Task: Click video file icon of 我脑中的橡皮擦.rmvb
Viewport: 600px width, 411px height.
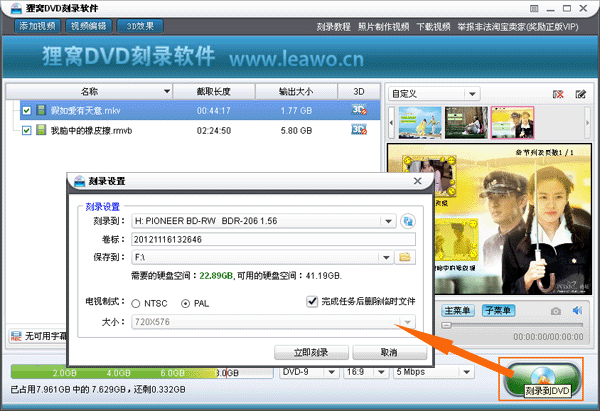Action: [41, 130]
